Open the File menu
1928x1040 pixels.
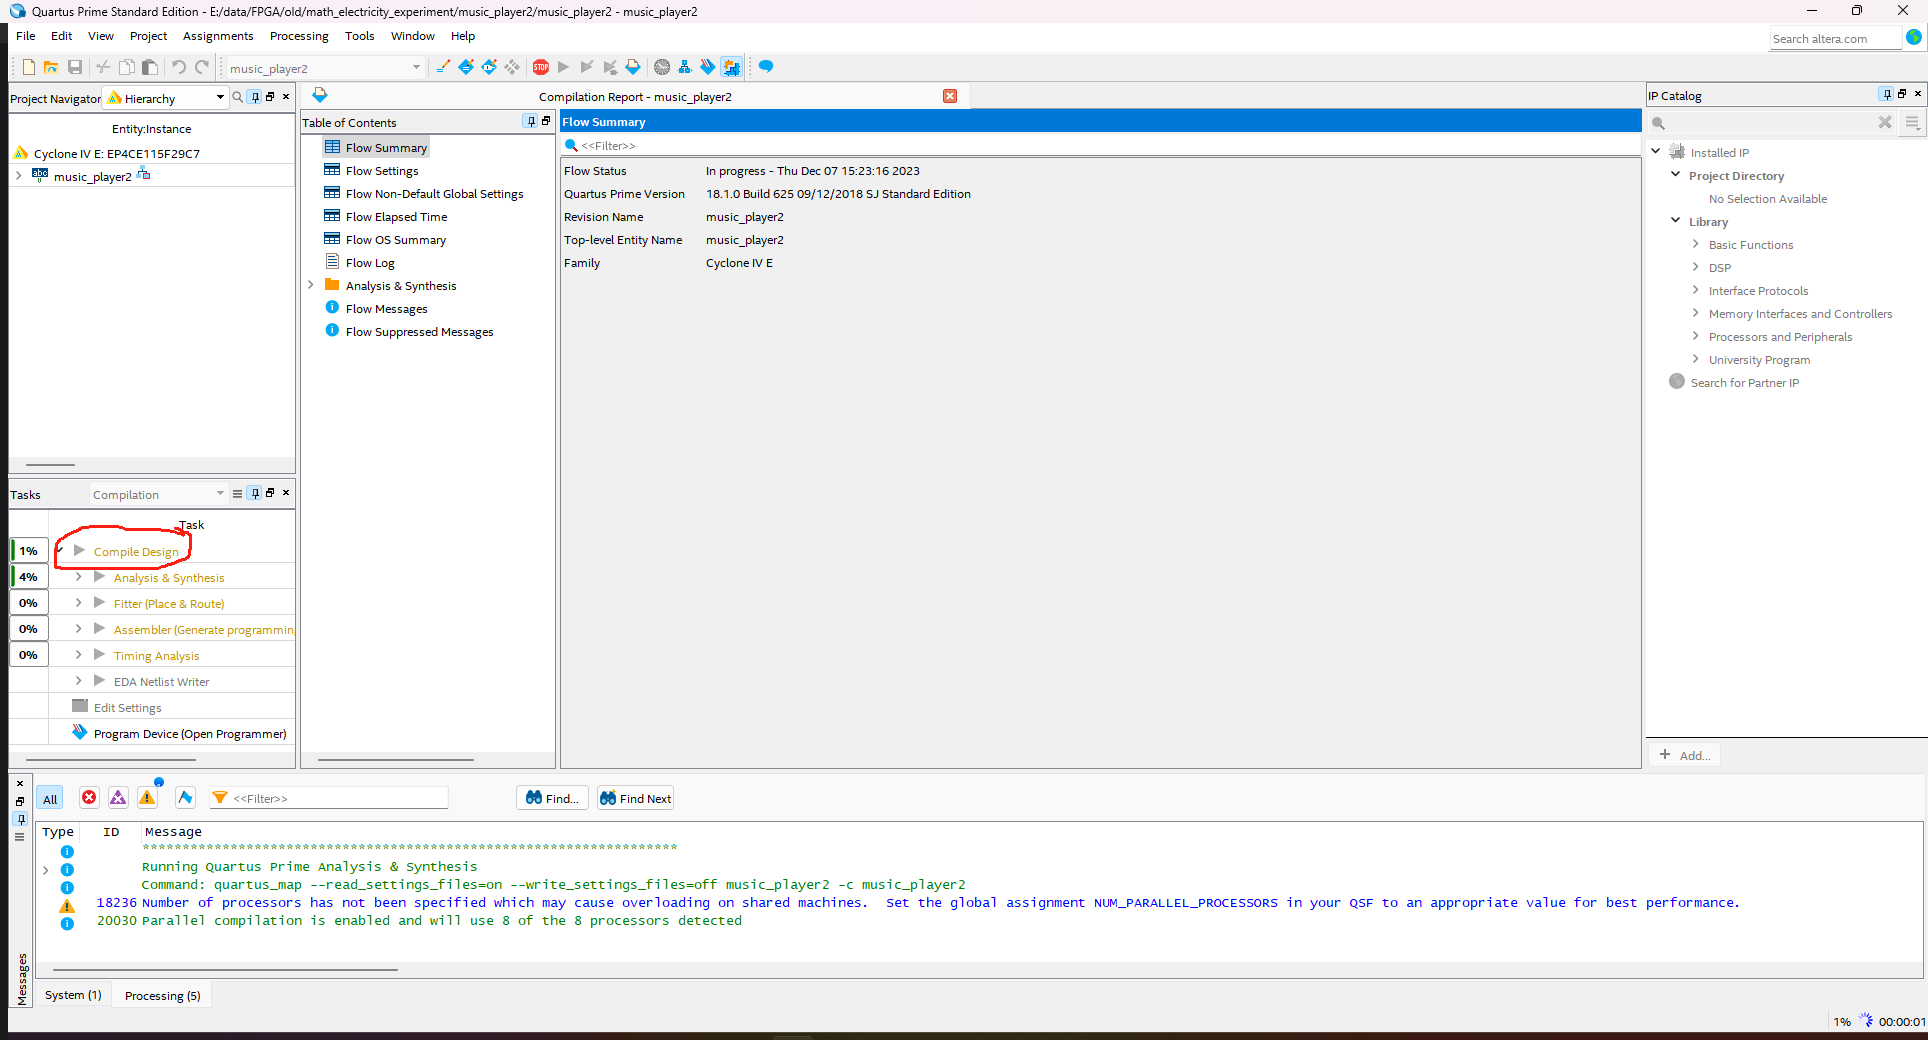(26, 36)
